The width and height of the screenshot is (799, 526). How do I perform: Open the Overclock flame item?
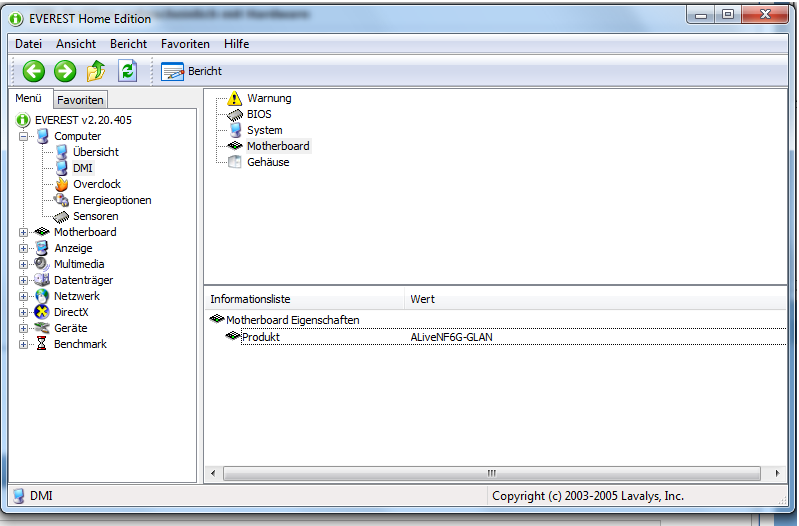pyautogui.click(x=88, y=184)
